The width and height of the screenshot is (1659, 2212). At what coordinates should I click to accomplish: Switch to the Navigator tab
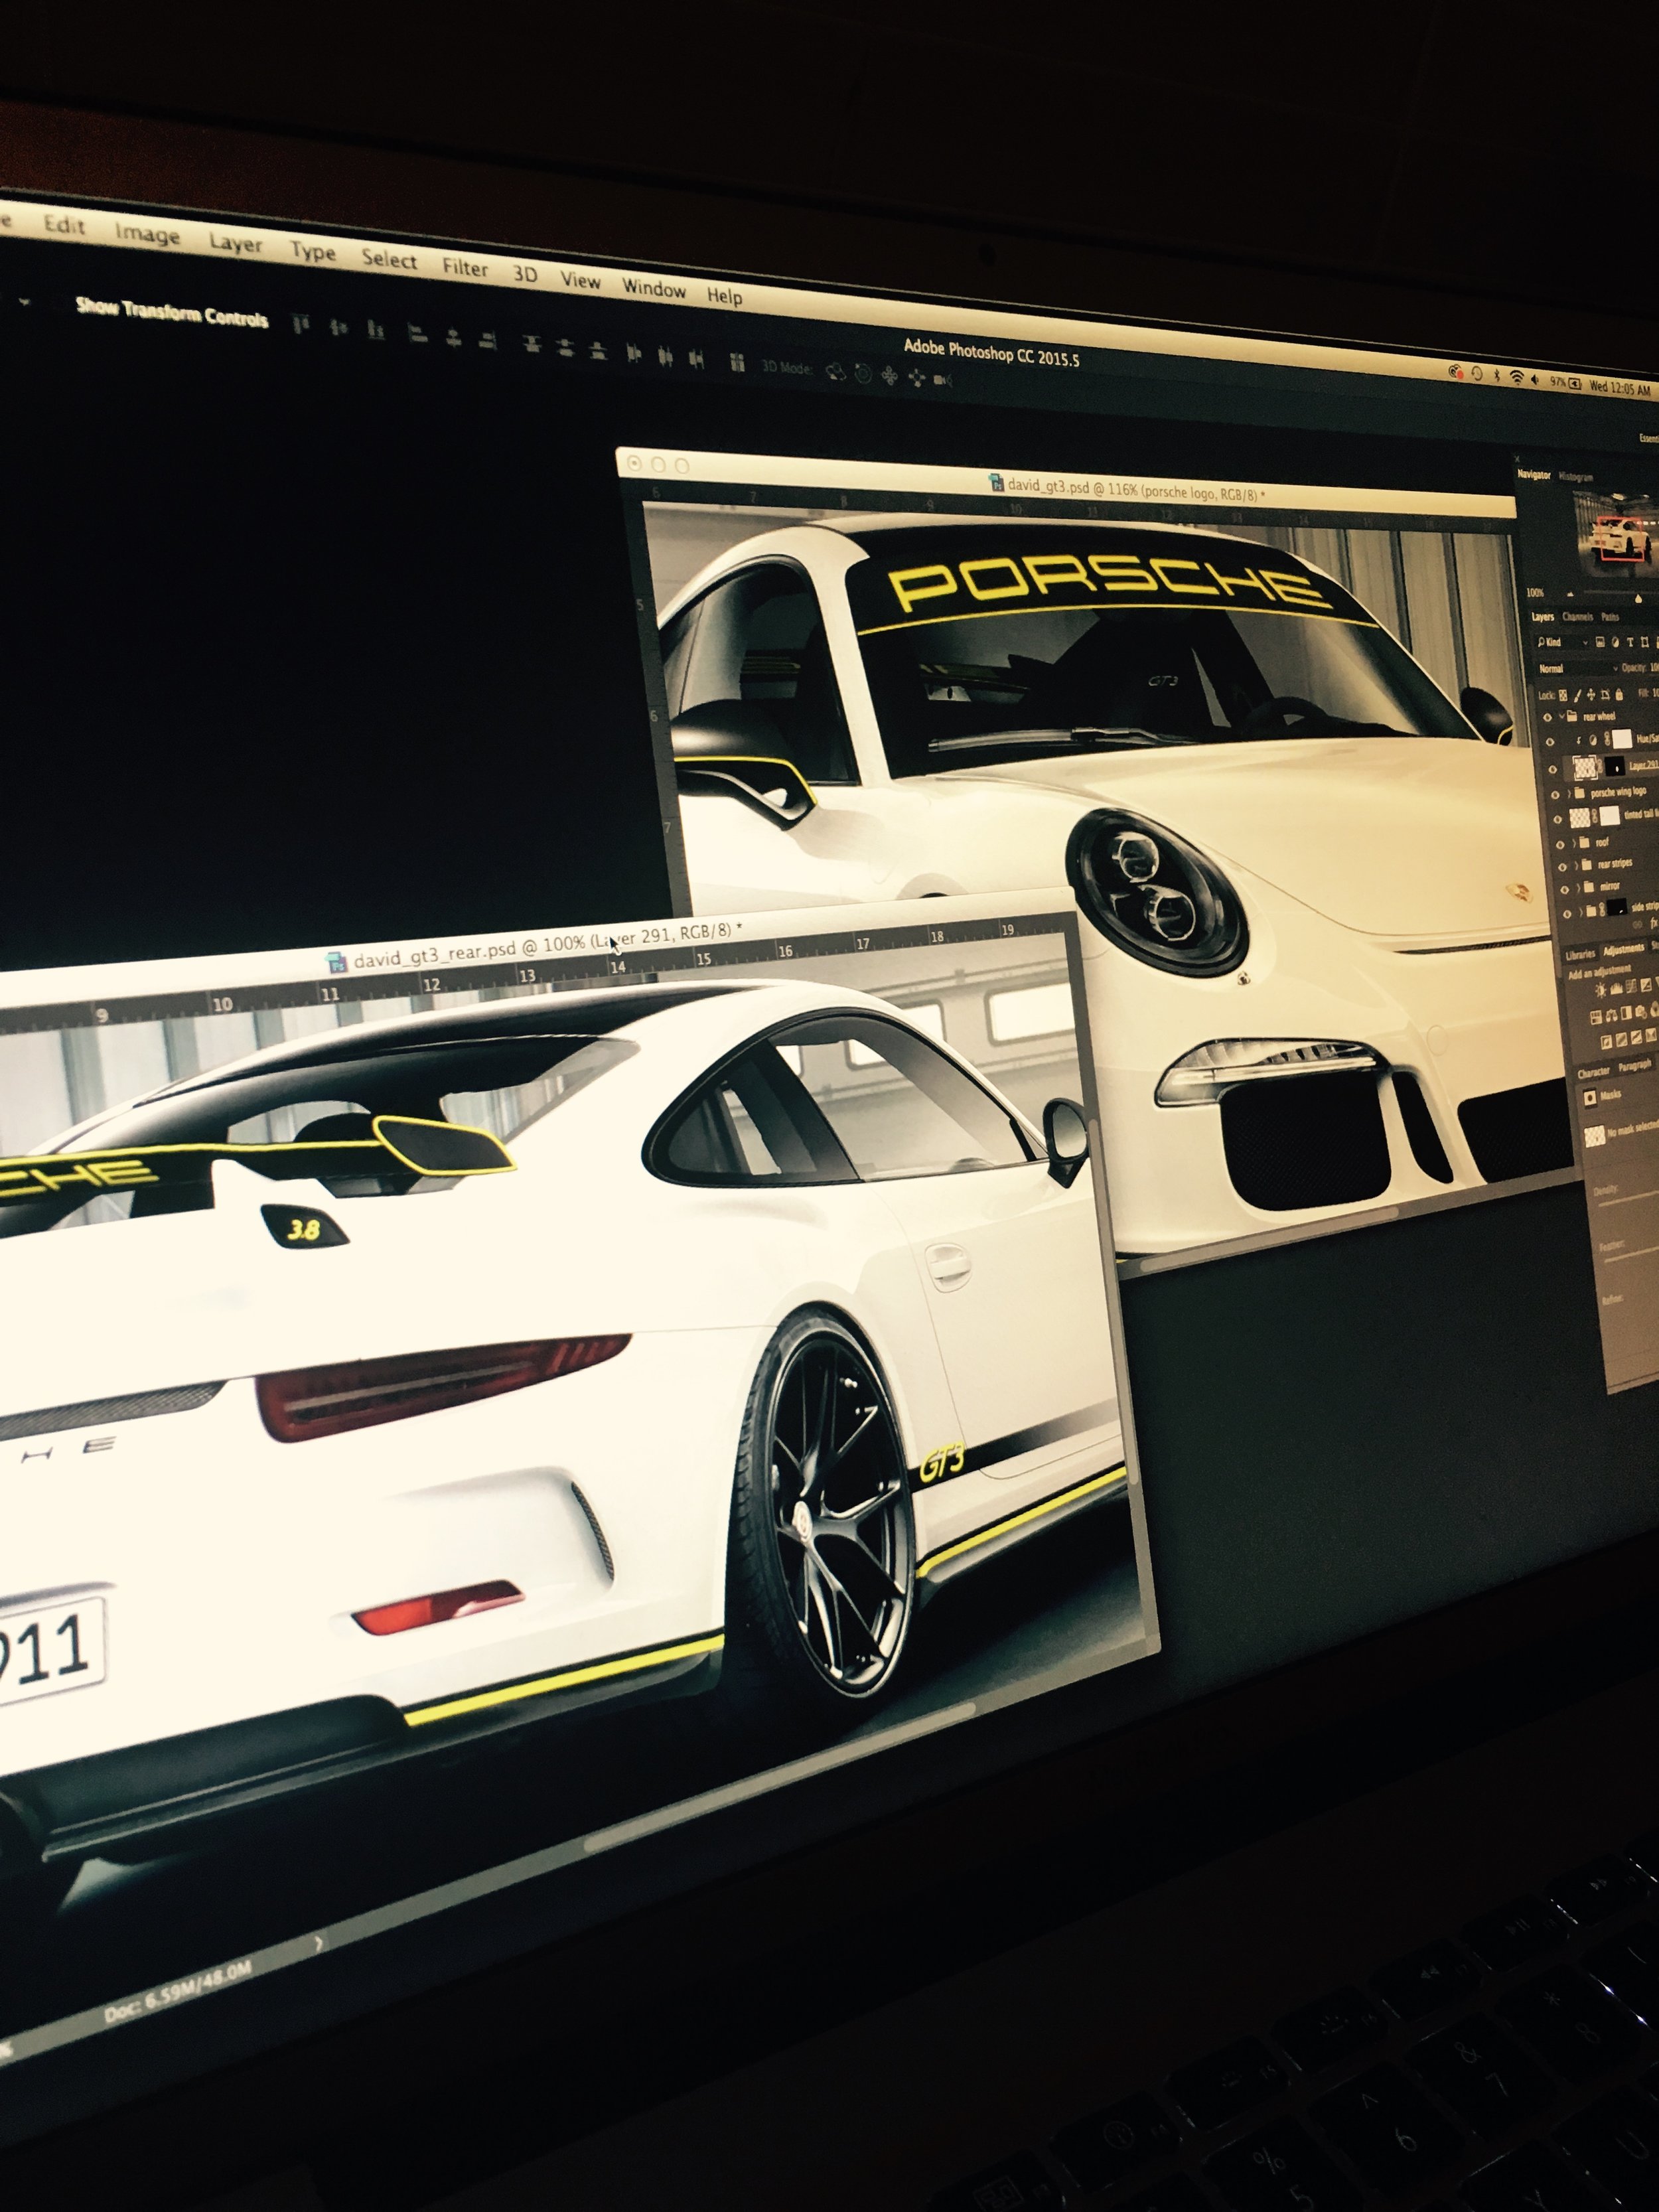point(1534,475)
